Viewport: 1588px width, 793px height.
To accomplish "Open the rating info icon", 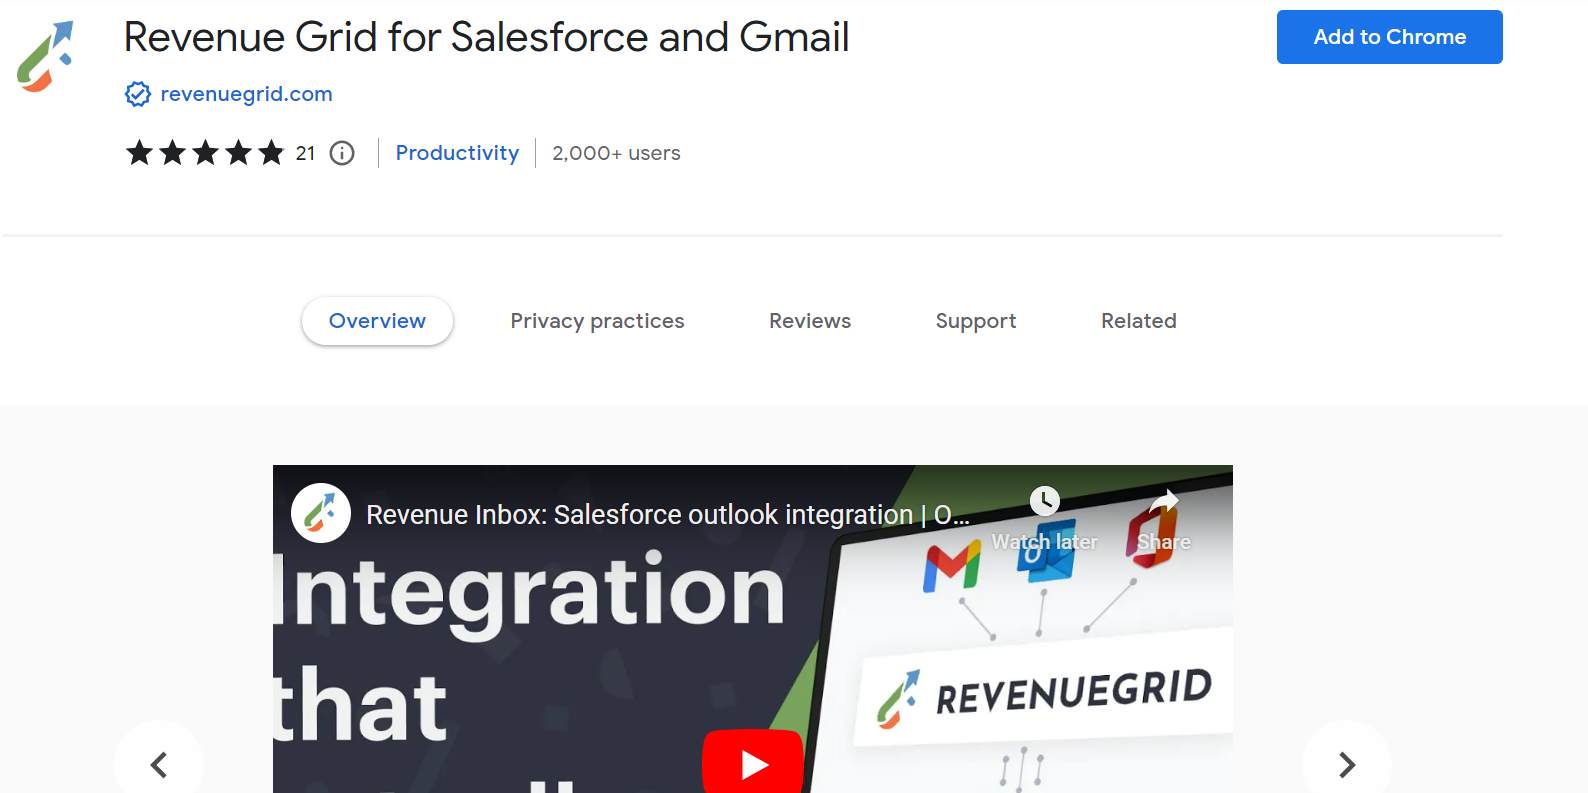I will click(342, 153).
